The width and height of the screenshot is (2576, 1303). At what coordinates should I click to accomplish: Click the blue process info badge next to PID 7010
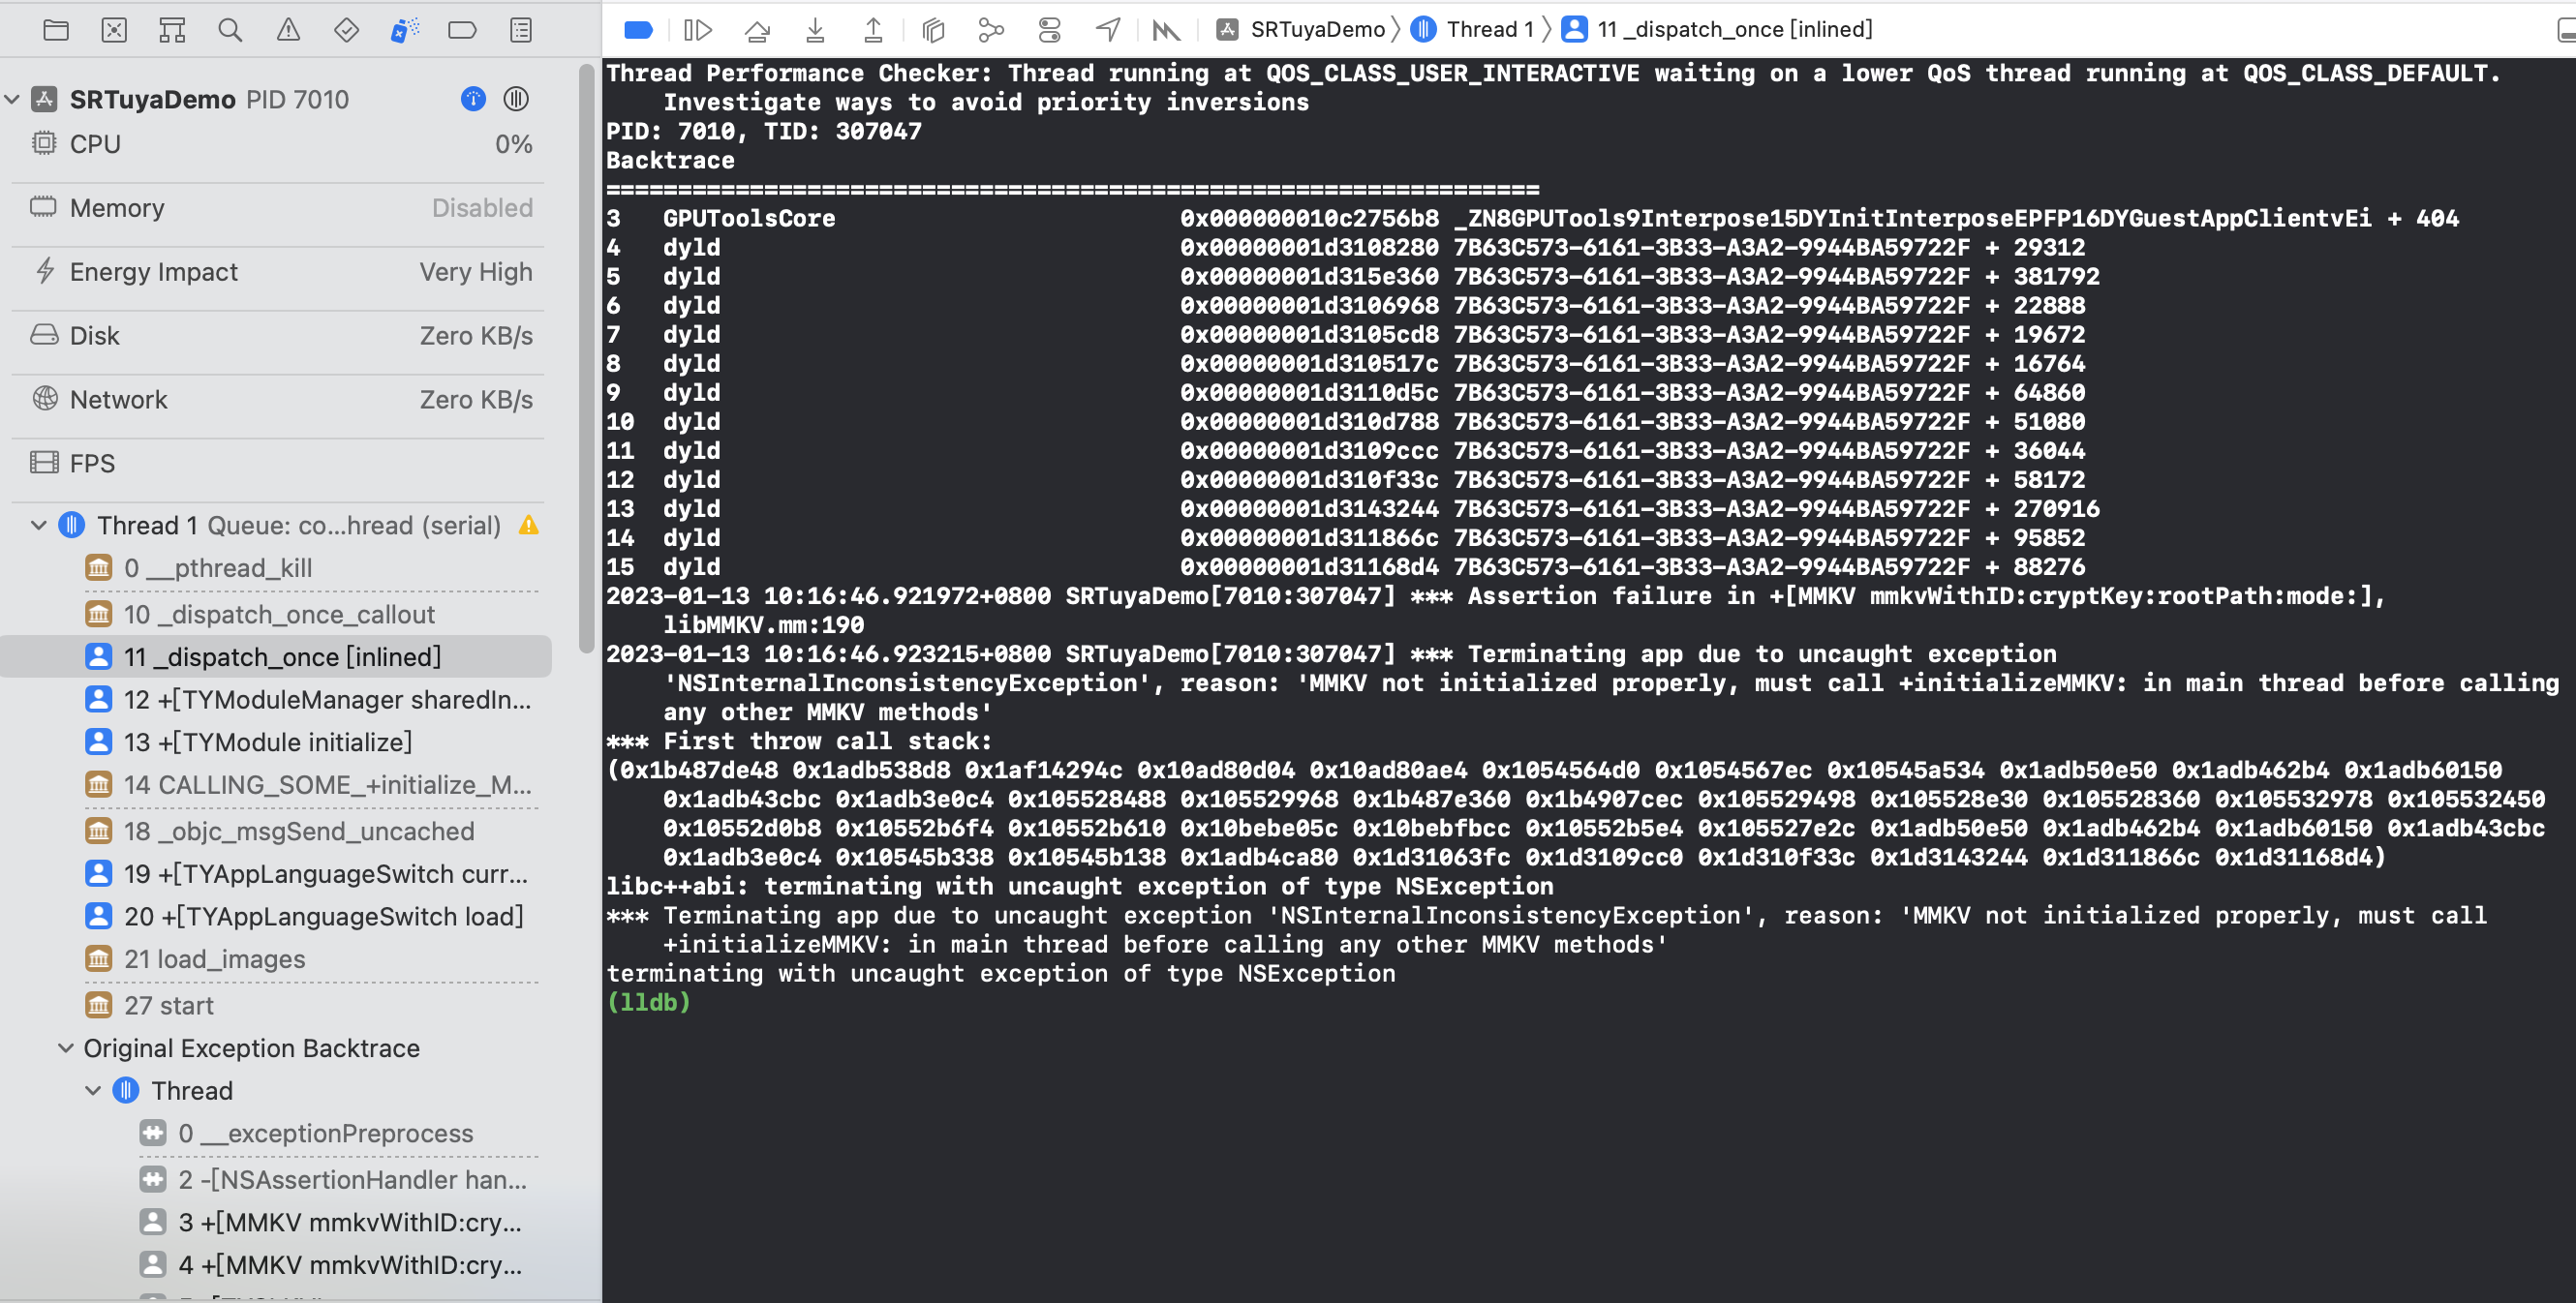(473, 99)
